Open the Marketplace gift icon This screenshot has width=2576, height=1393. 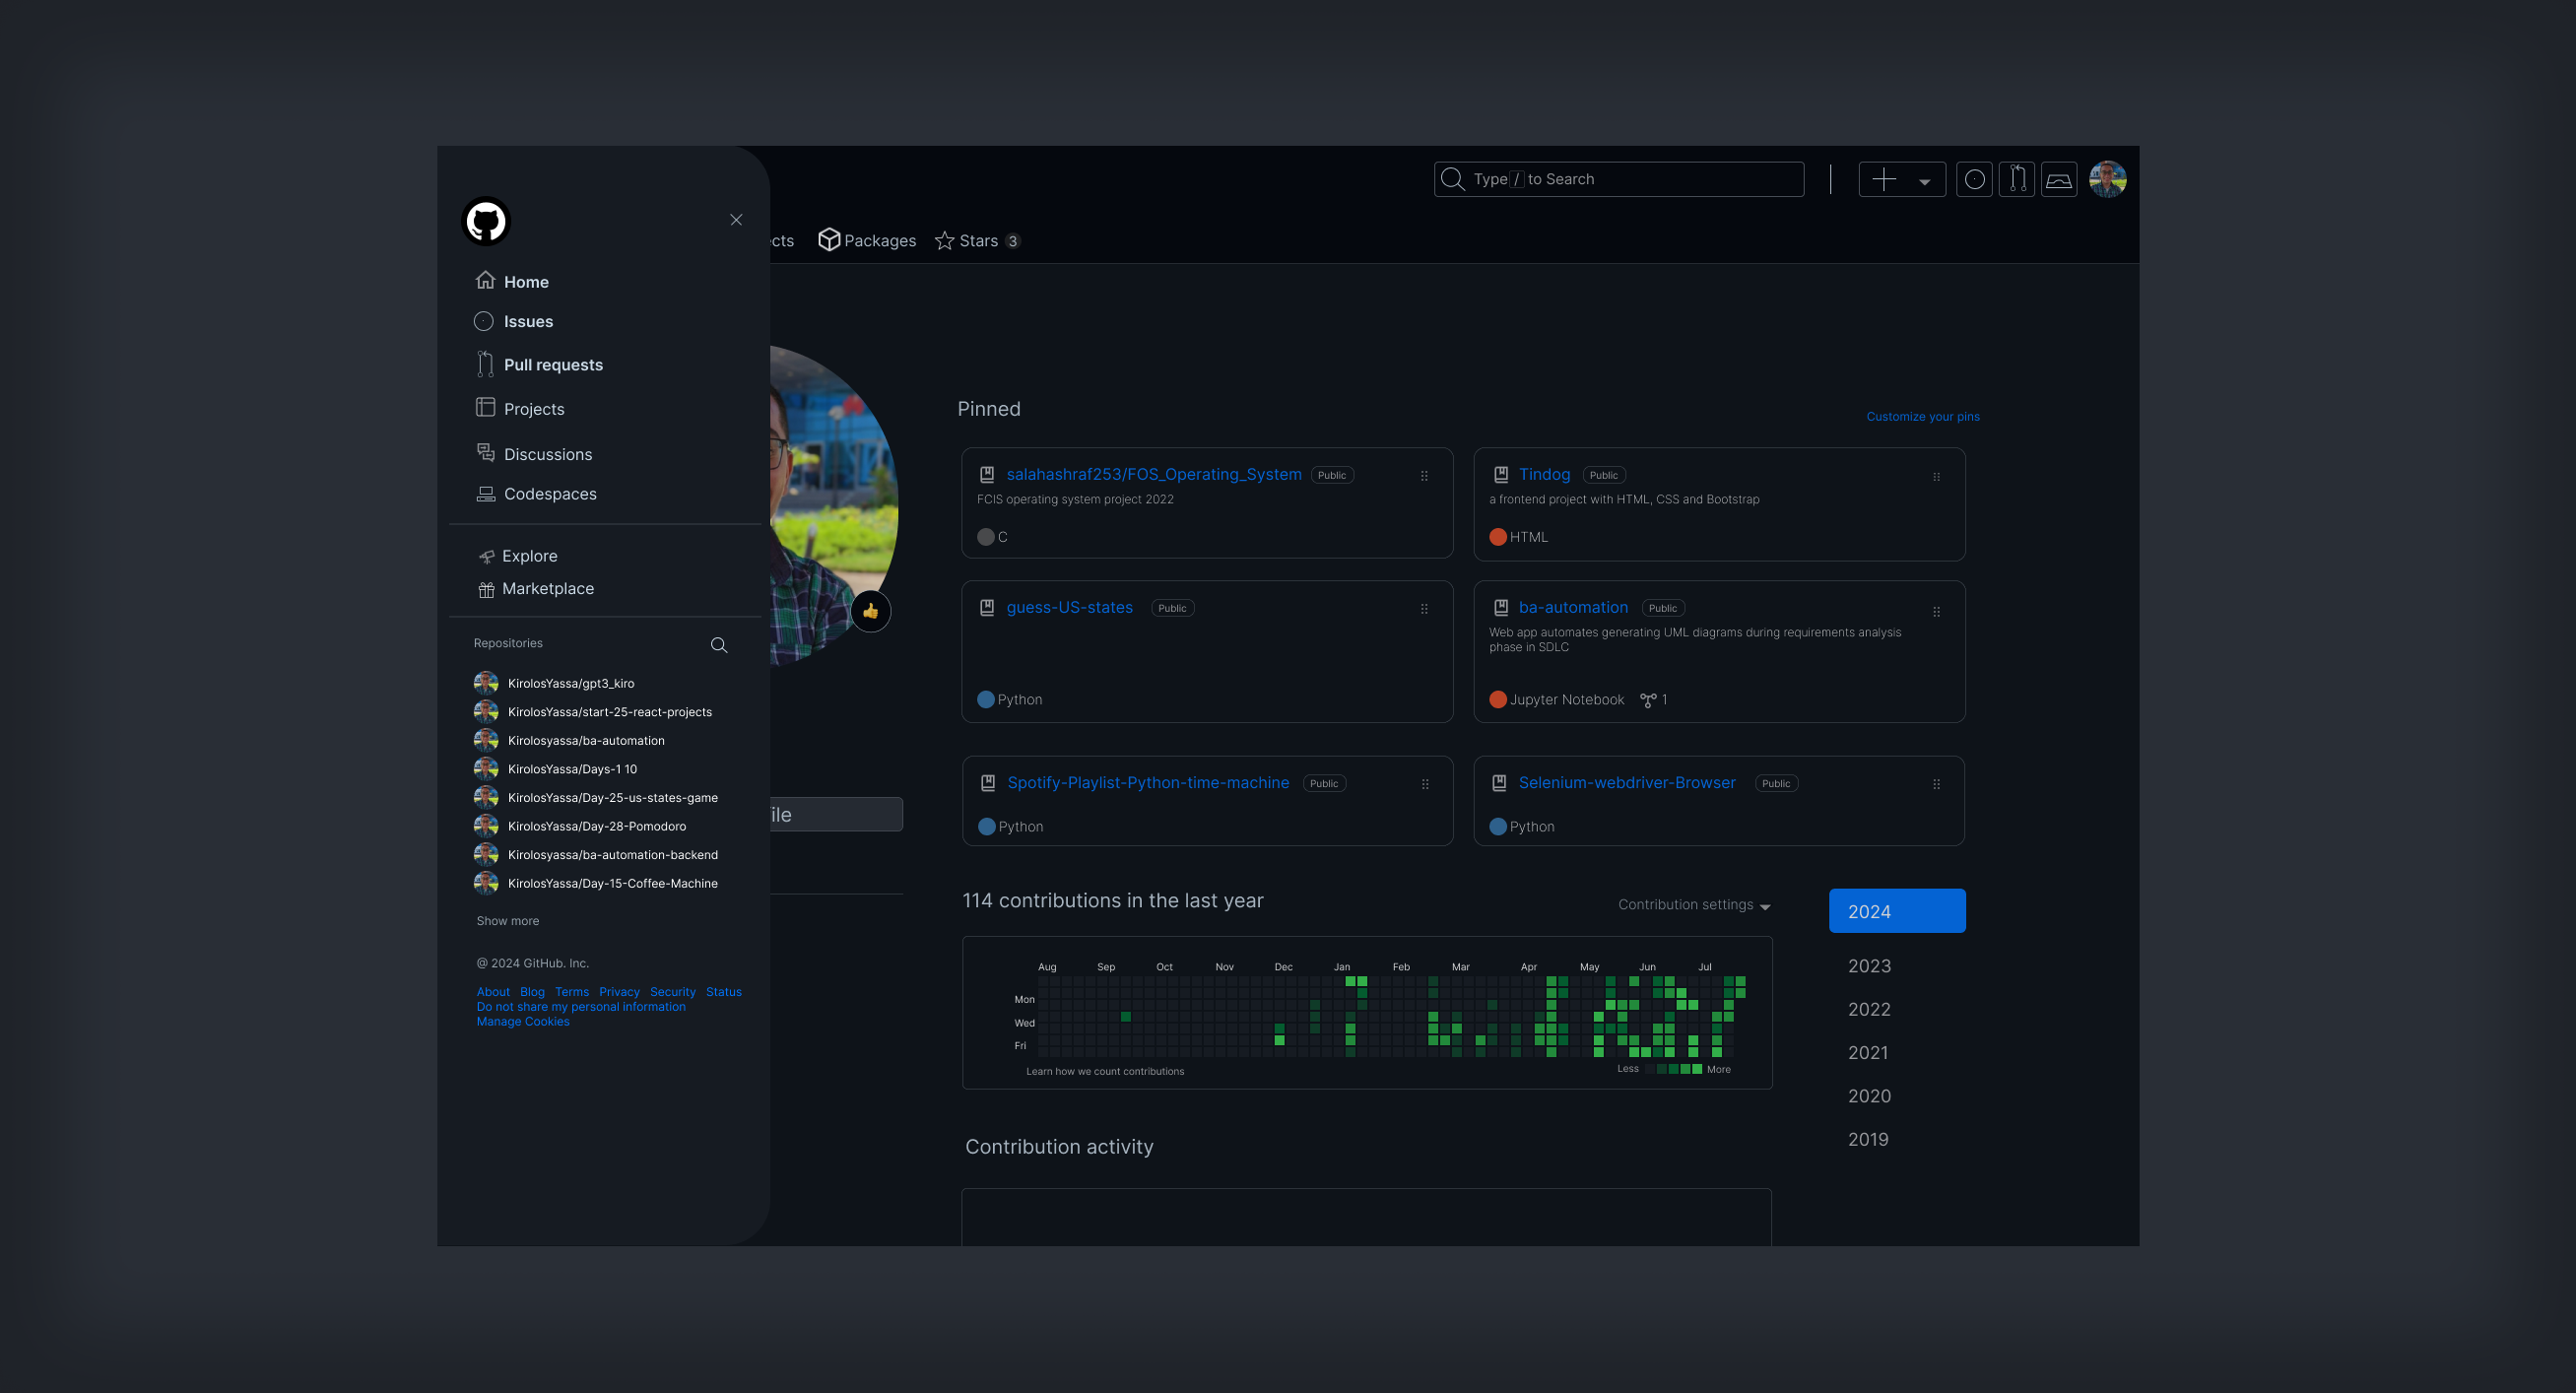click(486, 589)
